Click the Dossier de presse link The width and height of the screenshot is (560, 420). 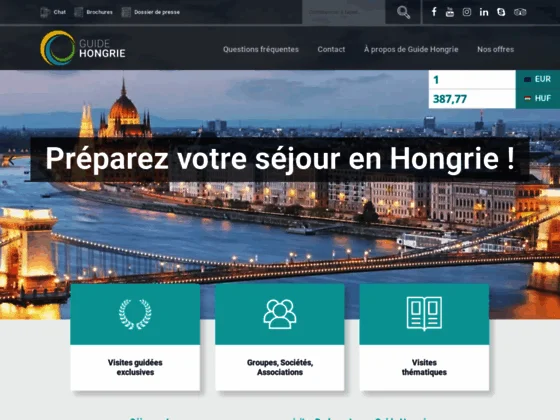[157, 12]
